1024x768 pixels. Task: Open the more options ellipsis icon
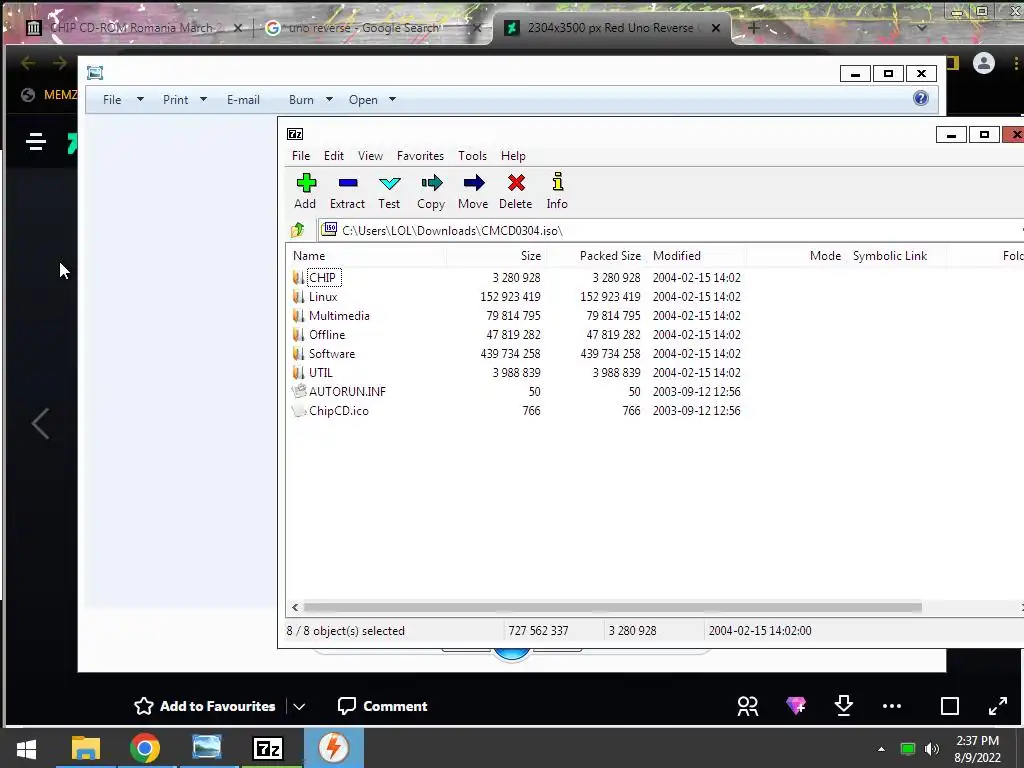[892, 706]
